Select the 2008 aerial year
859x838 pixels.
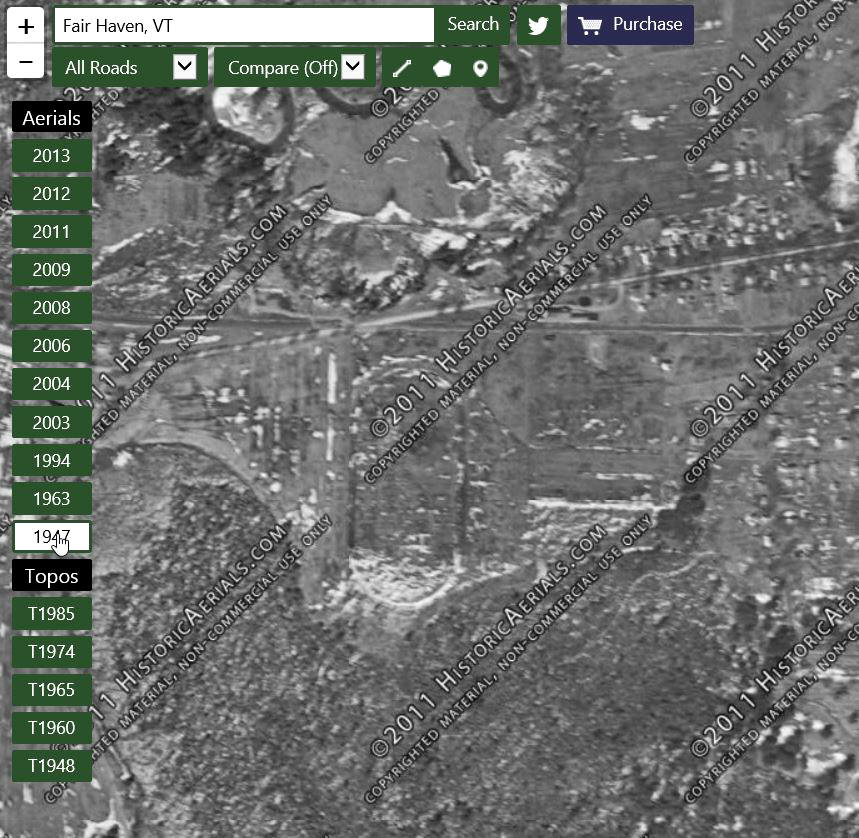point(52,308)
